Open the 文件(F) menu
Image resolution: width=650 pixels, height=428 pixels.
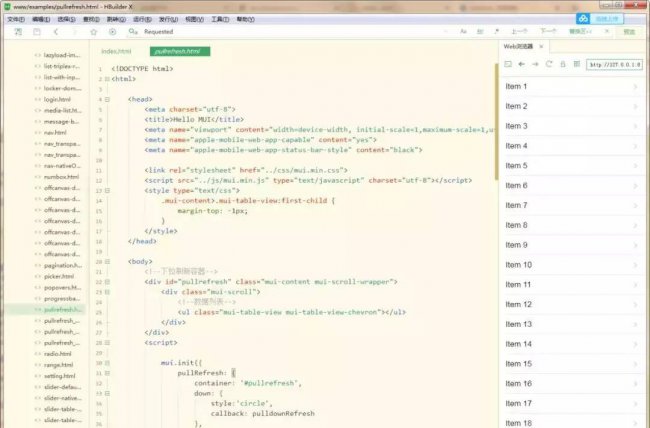pyautogui.click(x=16, y=19)
